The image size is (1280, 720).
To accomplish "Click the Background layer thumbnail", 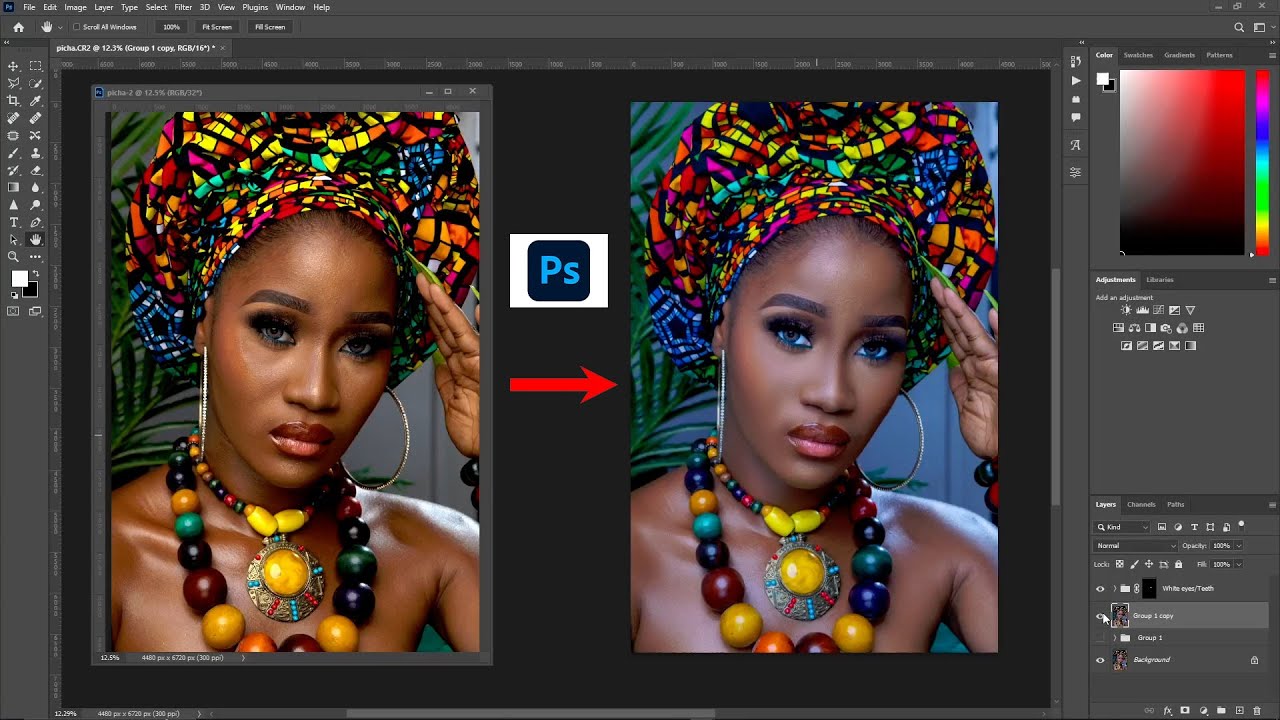I will click(1120, 660).
